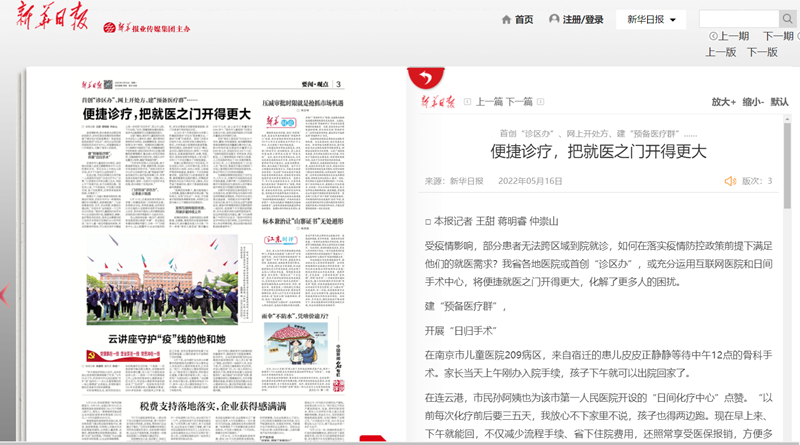Switch to 上一版 previous page
The image size is (800, 445).
(721, 52)
